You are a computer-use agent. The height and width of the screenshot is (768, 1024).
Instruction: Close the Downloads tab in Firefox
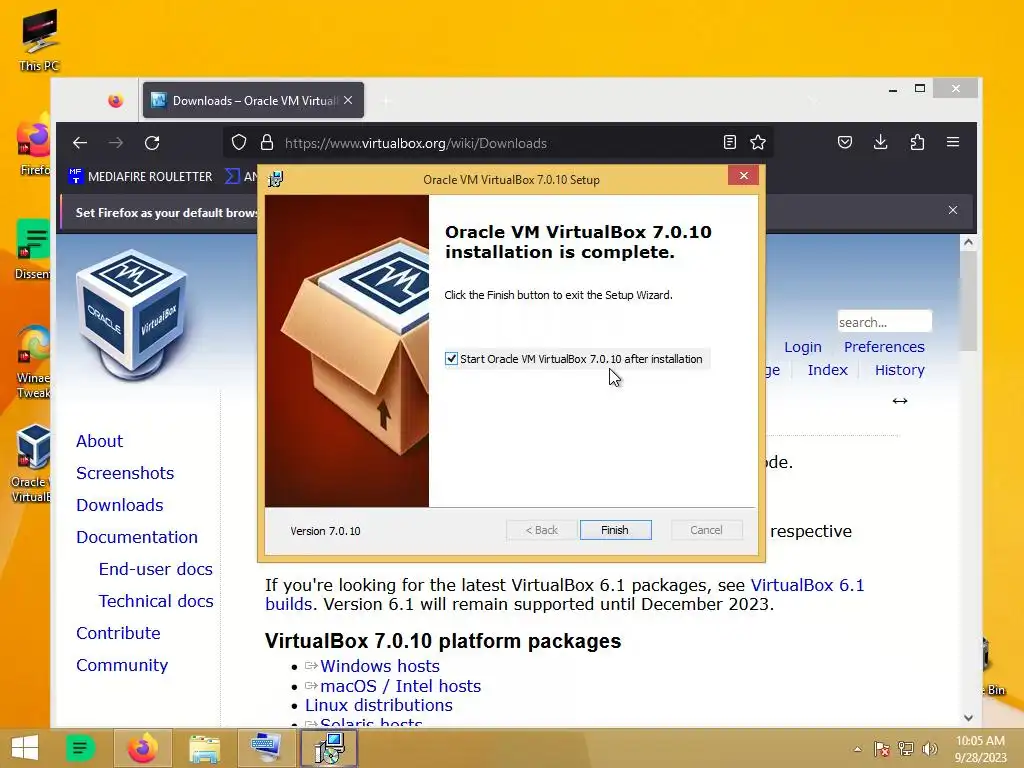point(348,101)
